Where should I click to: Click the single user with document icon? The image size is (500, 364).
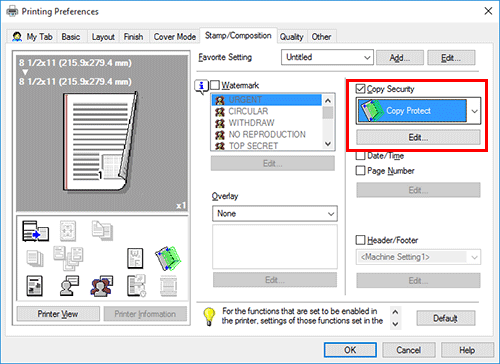point(69,286)
